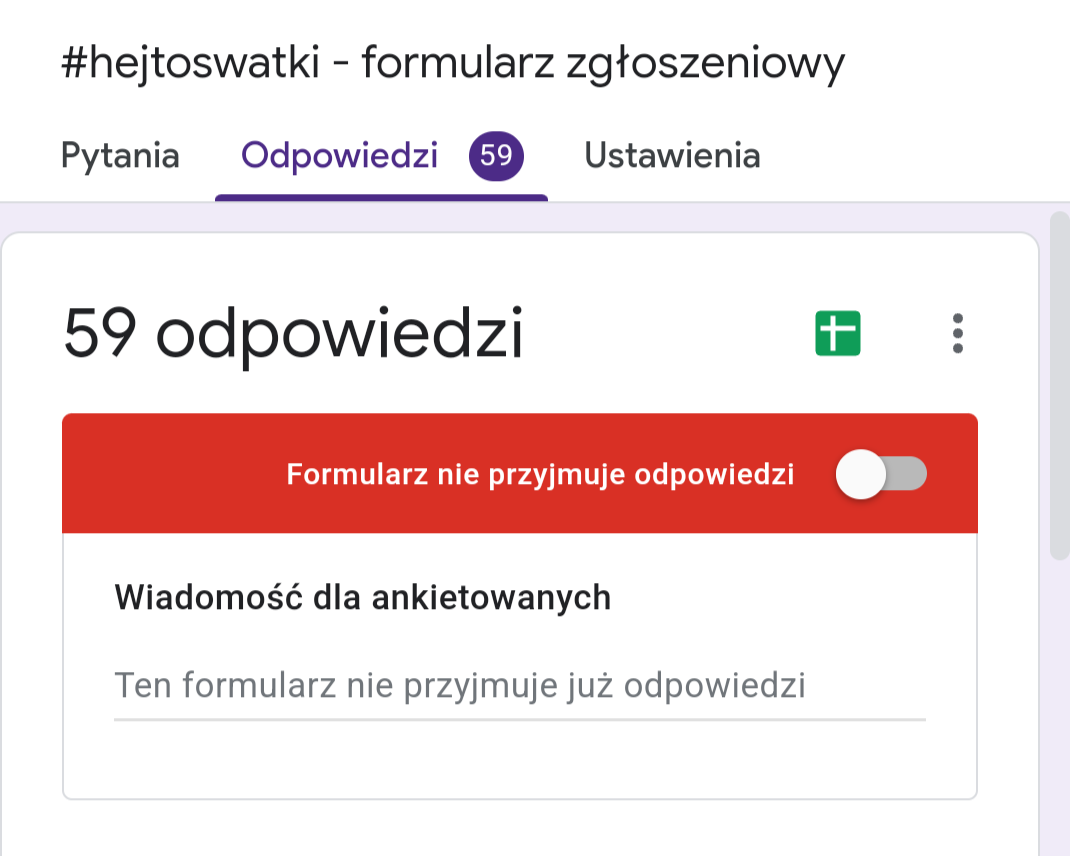1070x856 pixels.
Task: Click the grey track of the responses switch
Action: 911,474
